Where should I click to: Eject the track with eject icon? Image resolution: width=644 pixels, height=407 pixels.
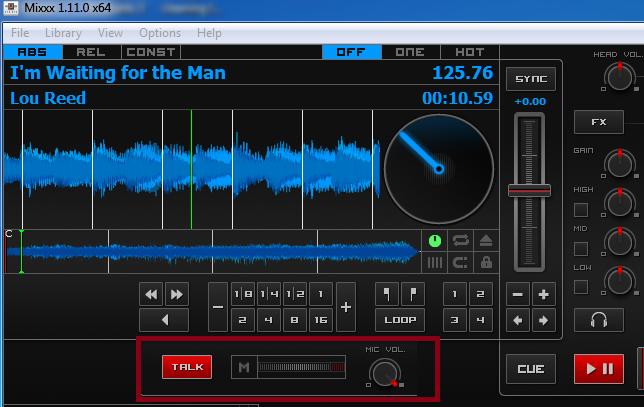pyautogui.click(x=486, y=241)
